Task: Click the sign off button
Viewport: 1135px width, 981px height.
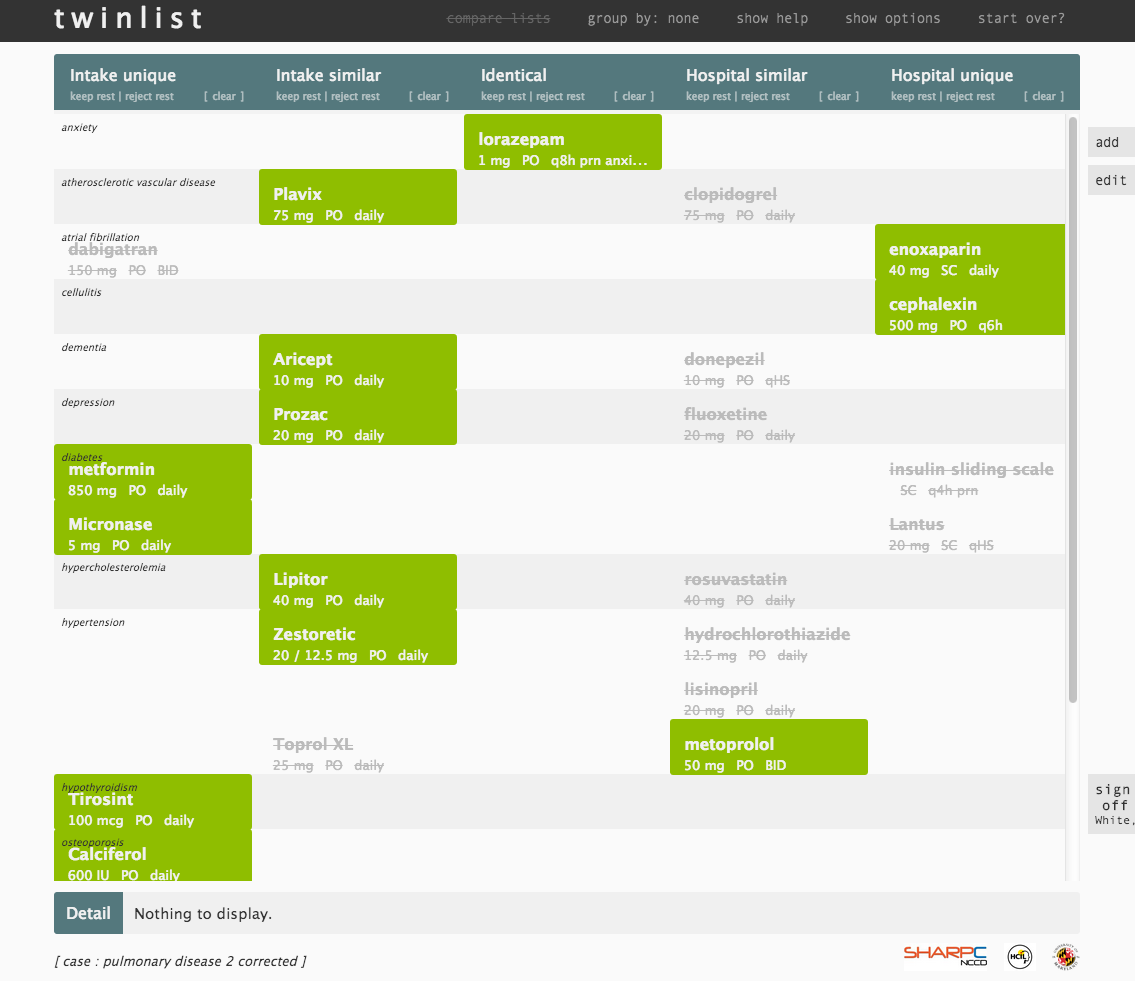Action: [x=1112, y=804]
